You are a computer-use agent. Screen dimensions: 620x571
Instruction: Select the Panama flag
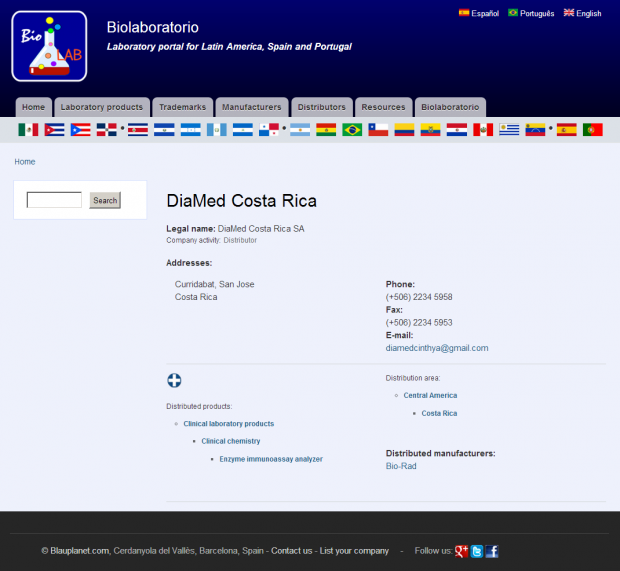(x=269, y=130)
